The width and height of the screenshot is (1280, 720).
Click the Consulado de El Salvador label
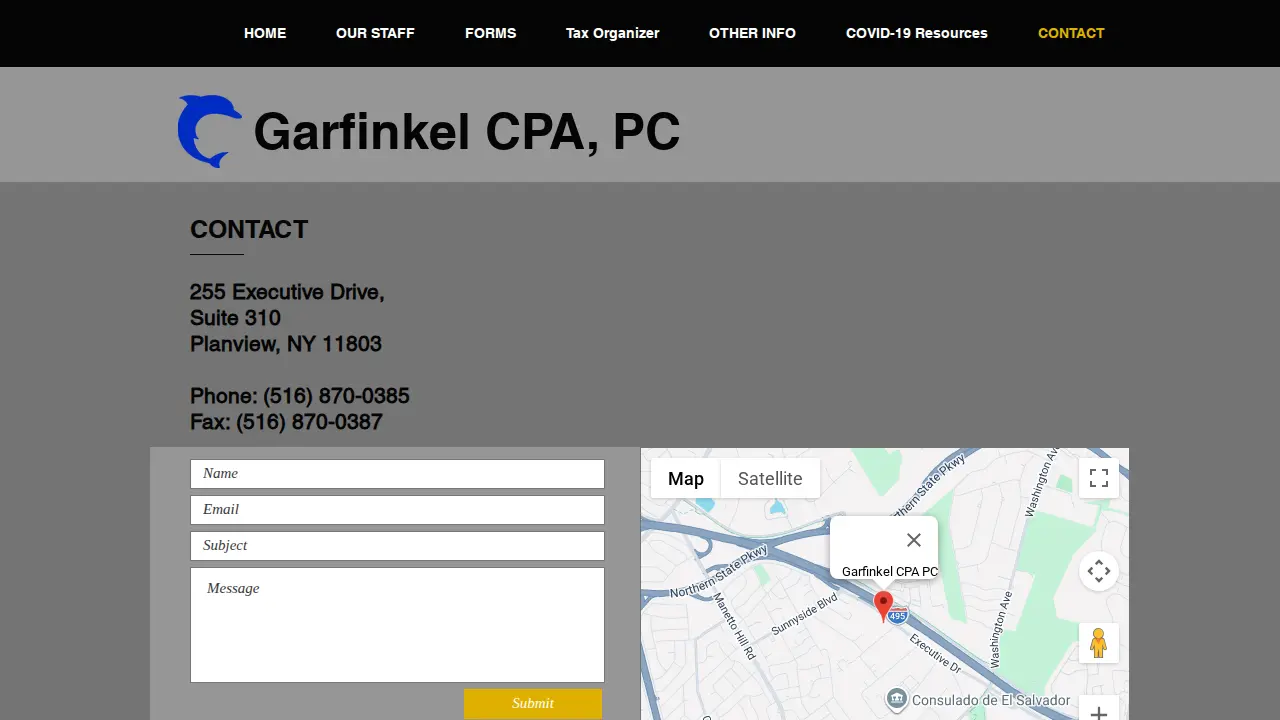point(991,700)
